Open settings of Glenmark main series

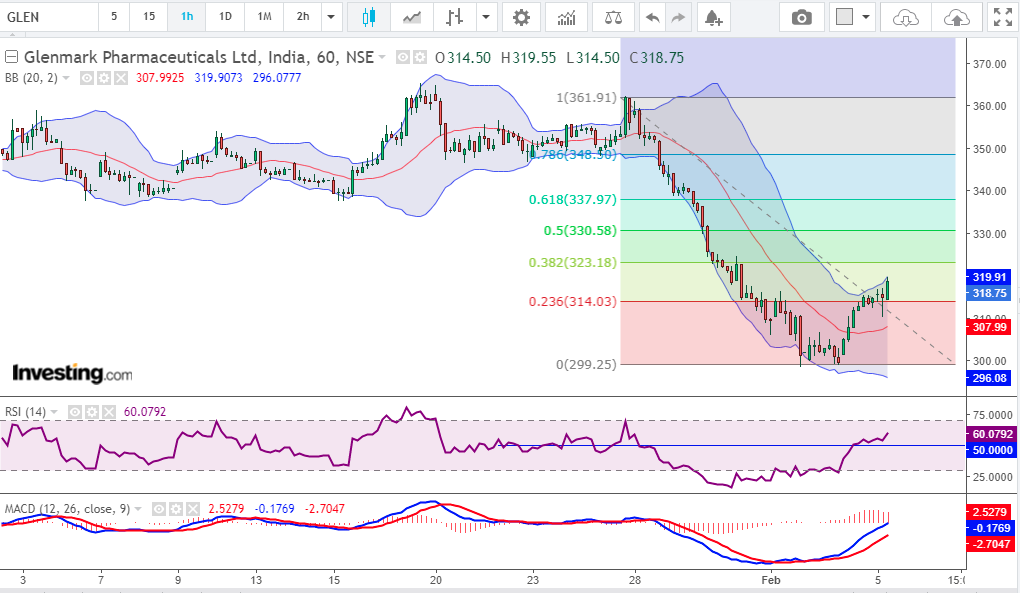tap(420, 58)
